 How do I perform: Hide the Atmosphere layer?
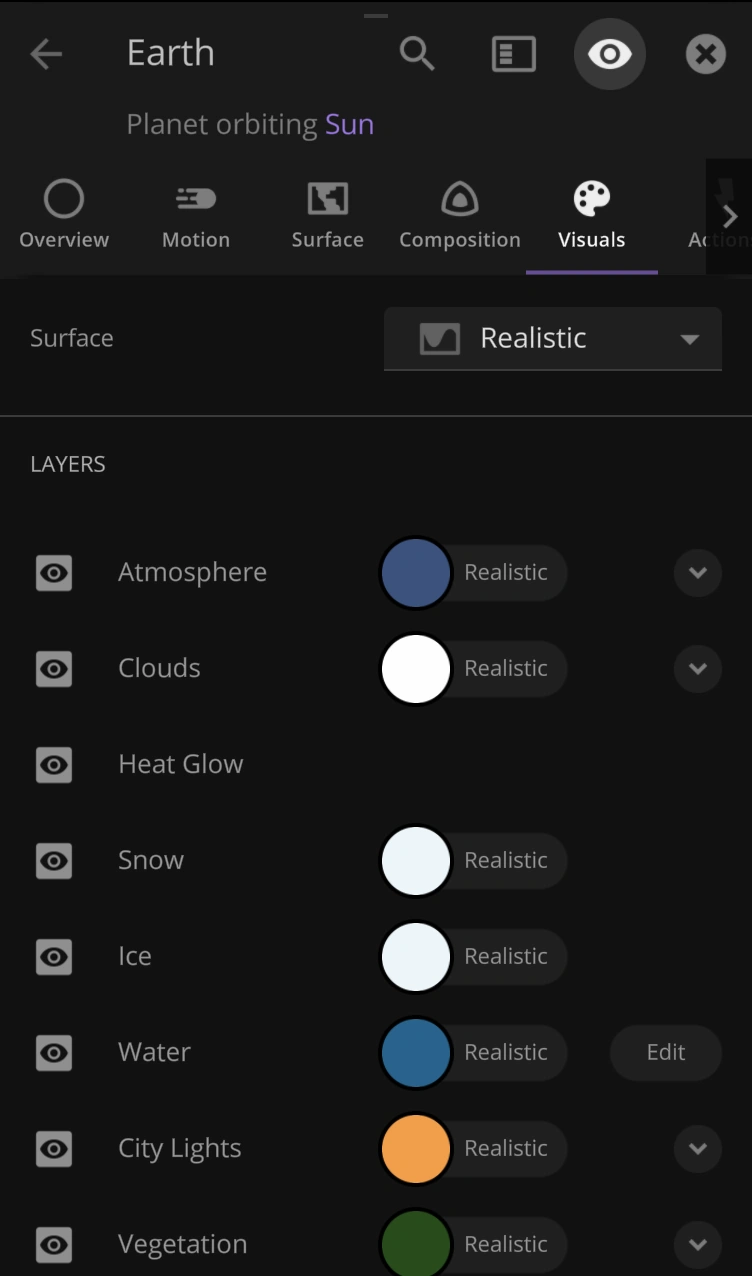click(x=54, y=573)
